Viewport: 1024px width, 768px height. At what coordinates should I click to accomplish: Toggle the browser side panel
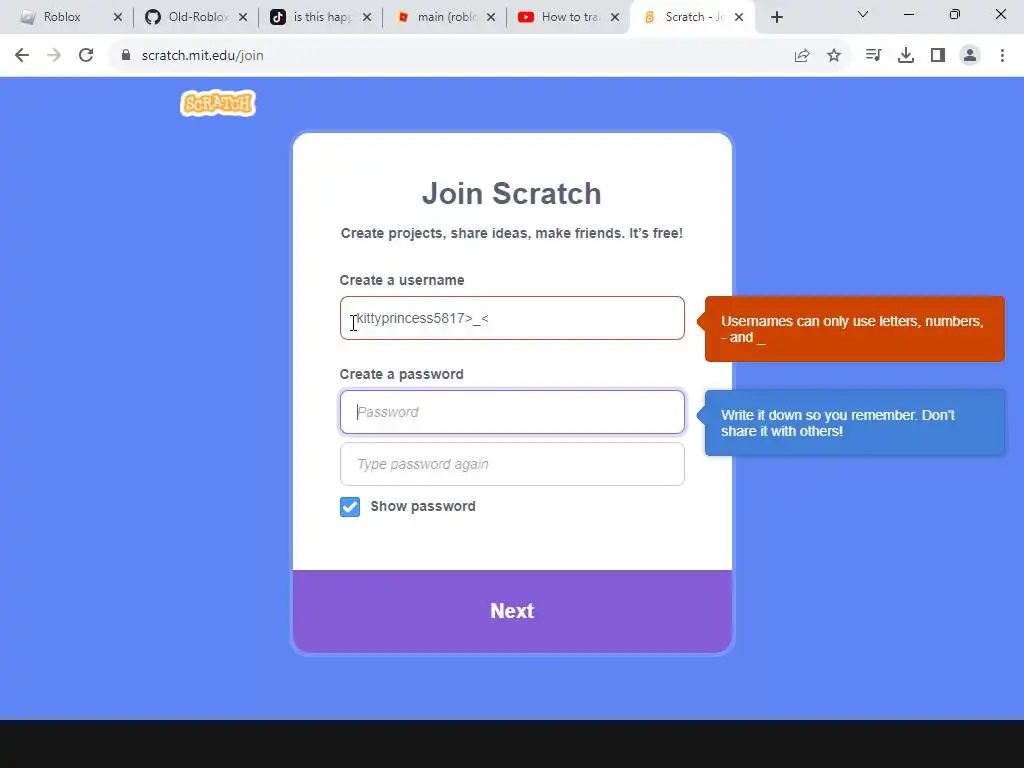pos(938,56)
